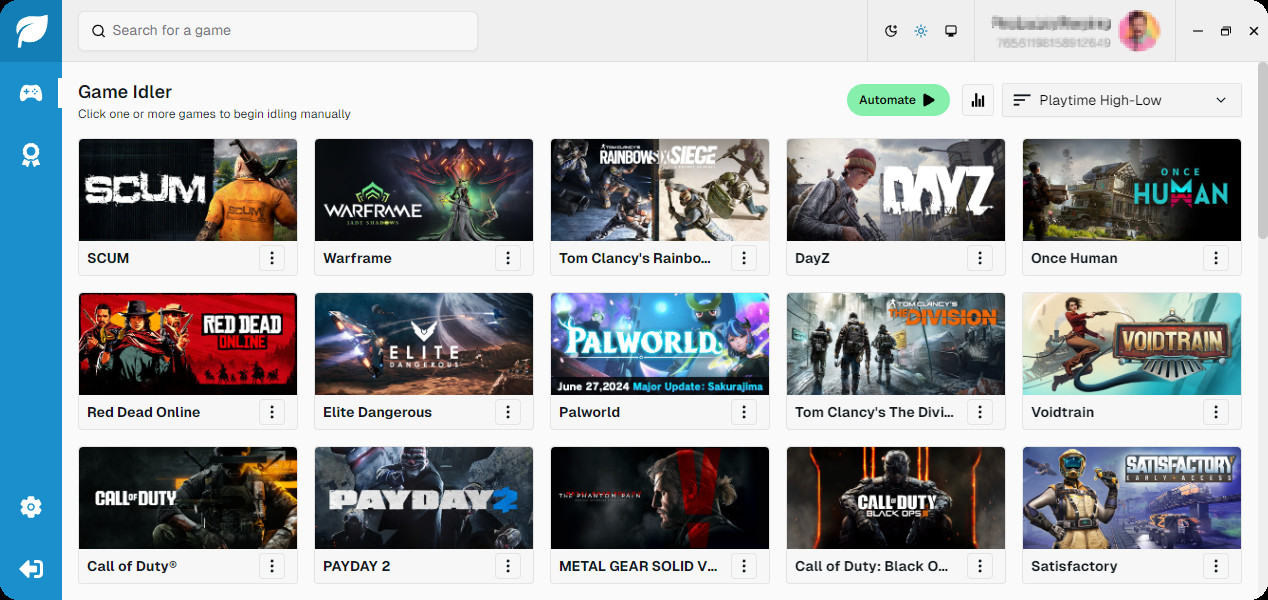This screenshot has width=1268, height=600.
Task: Open options menu for Tom Clancy's The Division
Action: click(980, 412)
